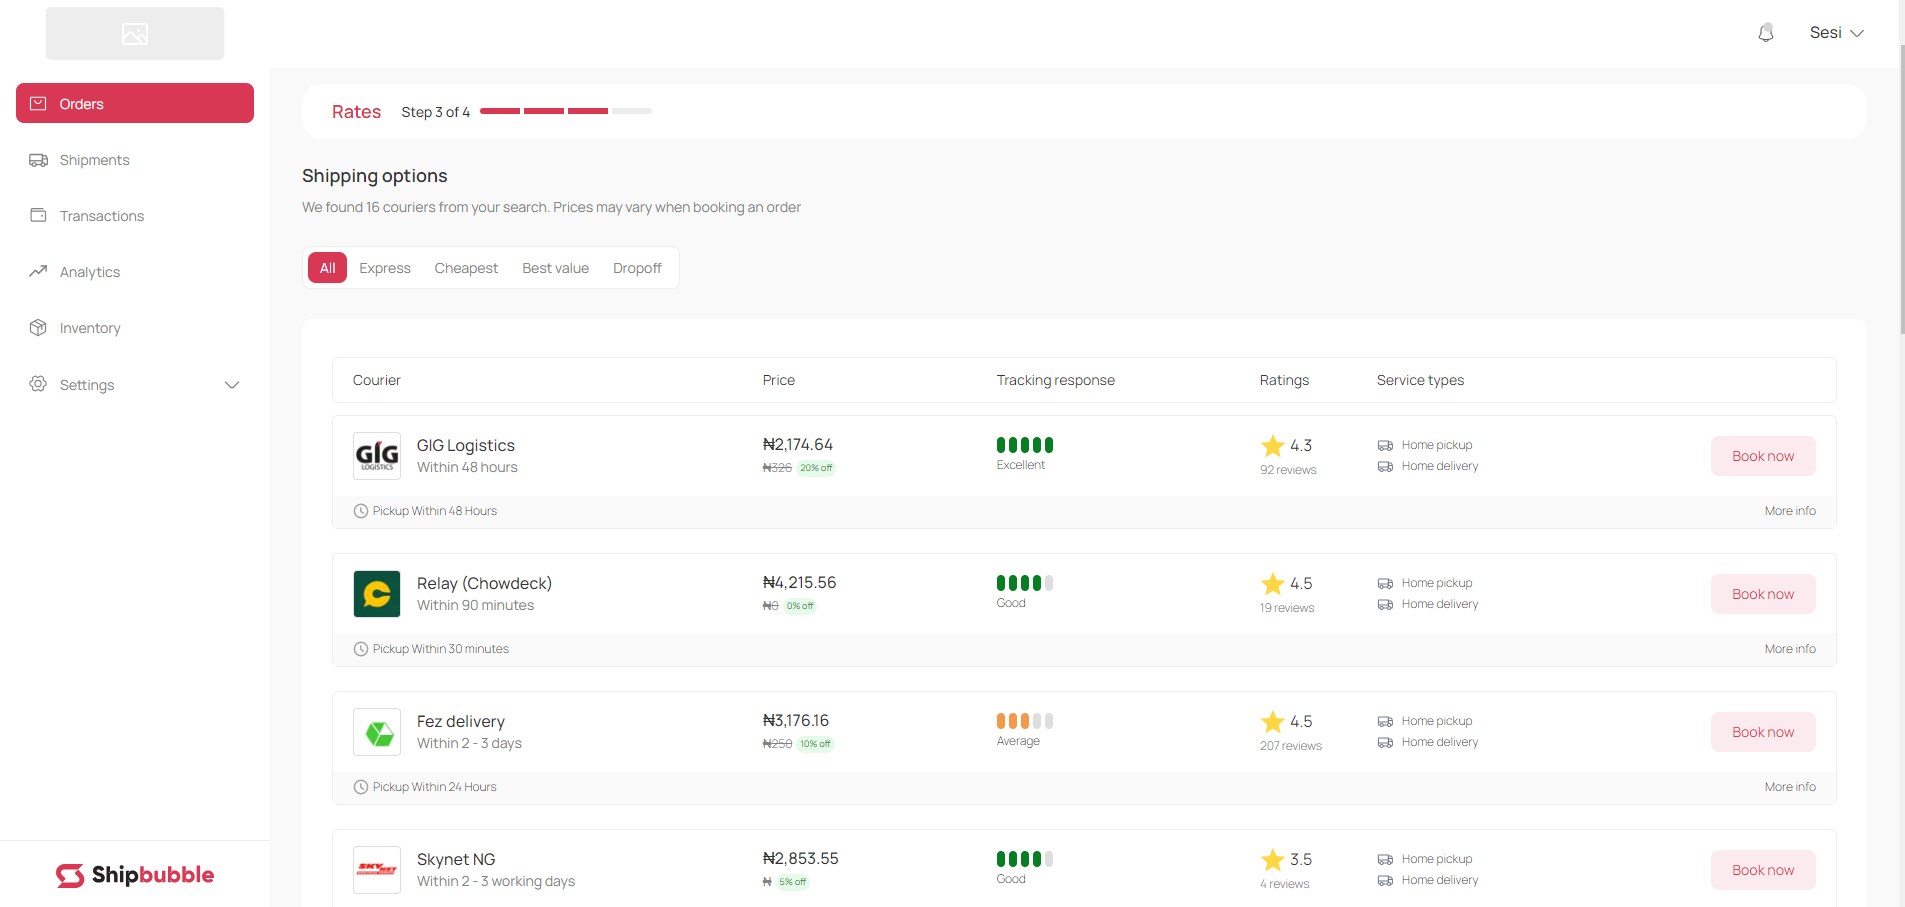
Task: Click the Relay pickup clock icon
Action: click(361, 649)
